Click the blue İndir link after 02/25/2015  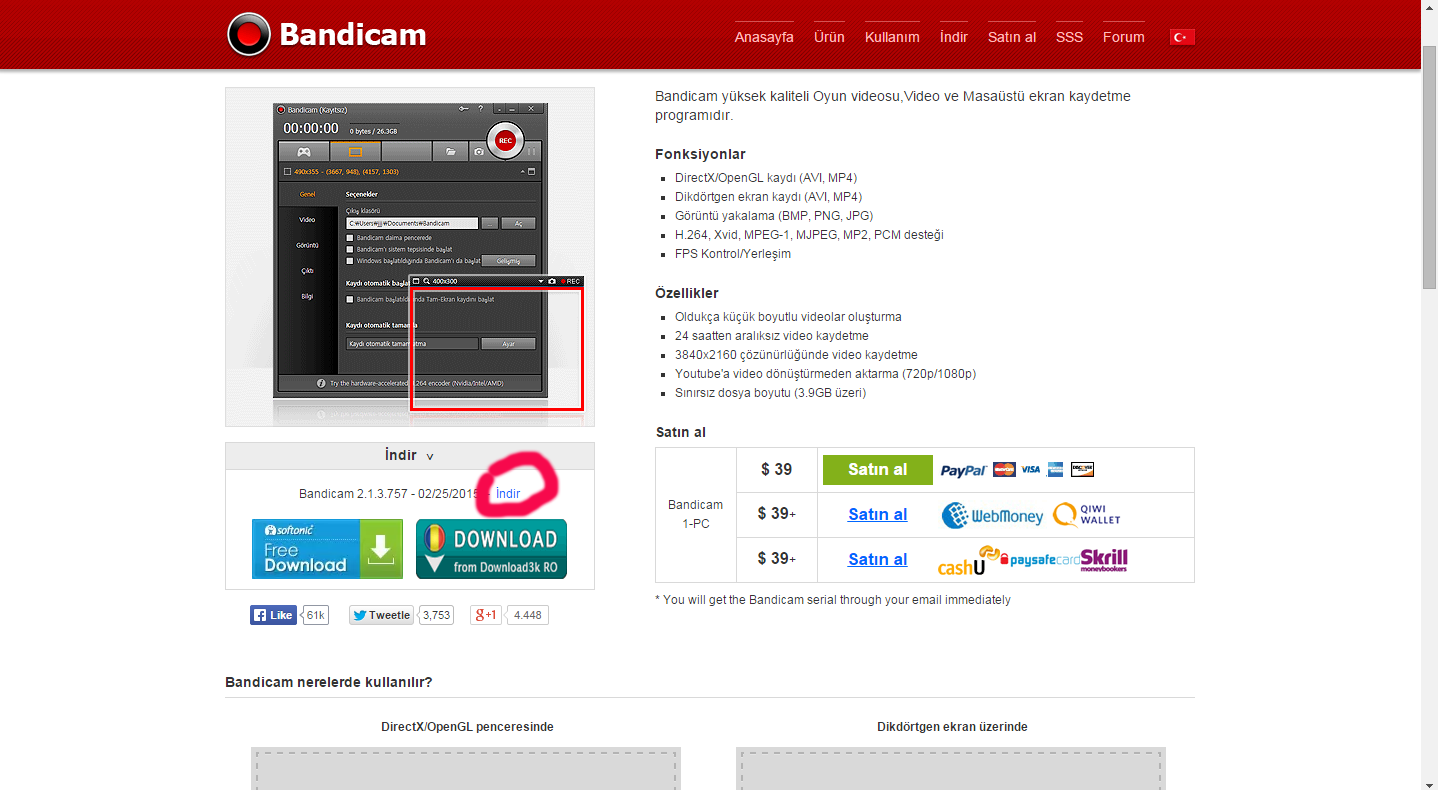508,494
